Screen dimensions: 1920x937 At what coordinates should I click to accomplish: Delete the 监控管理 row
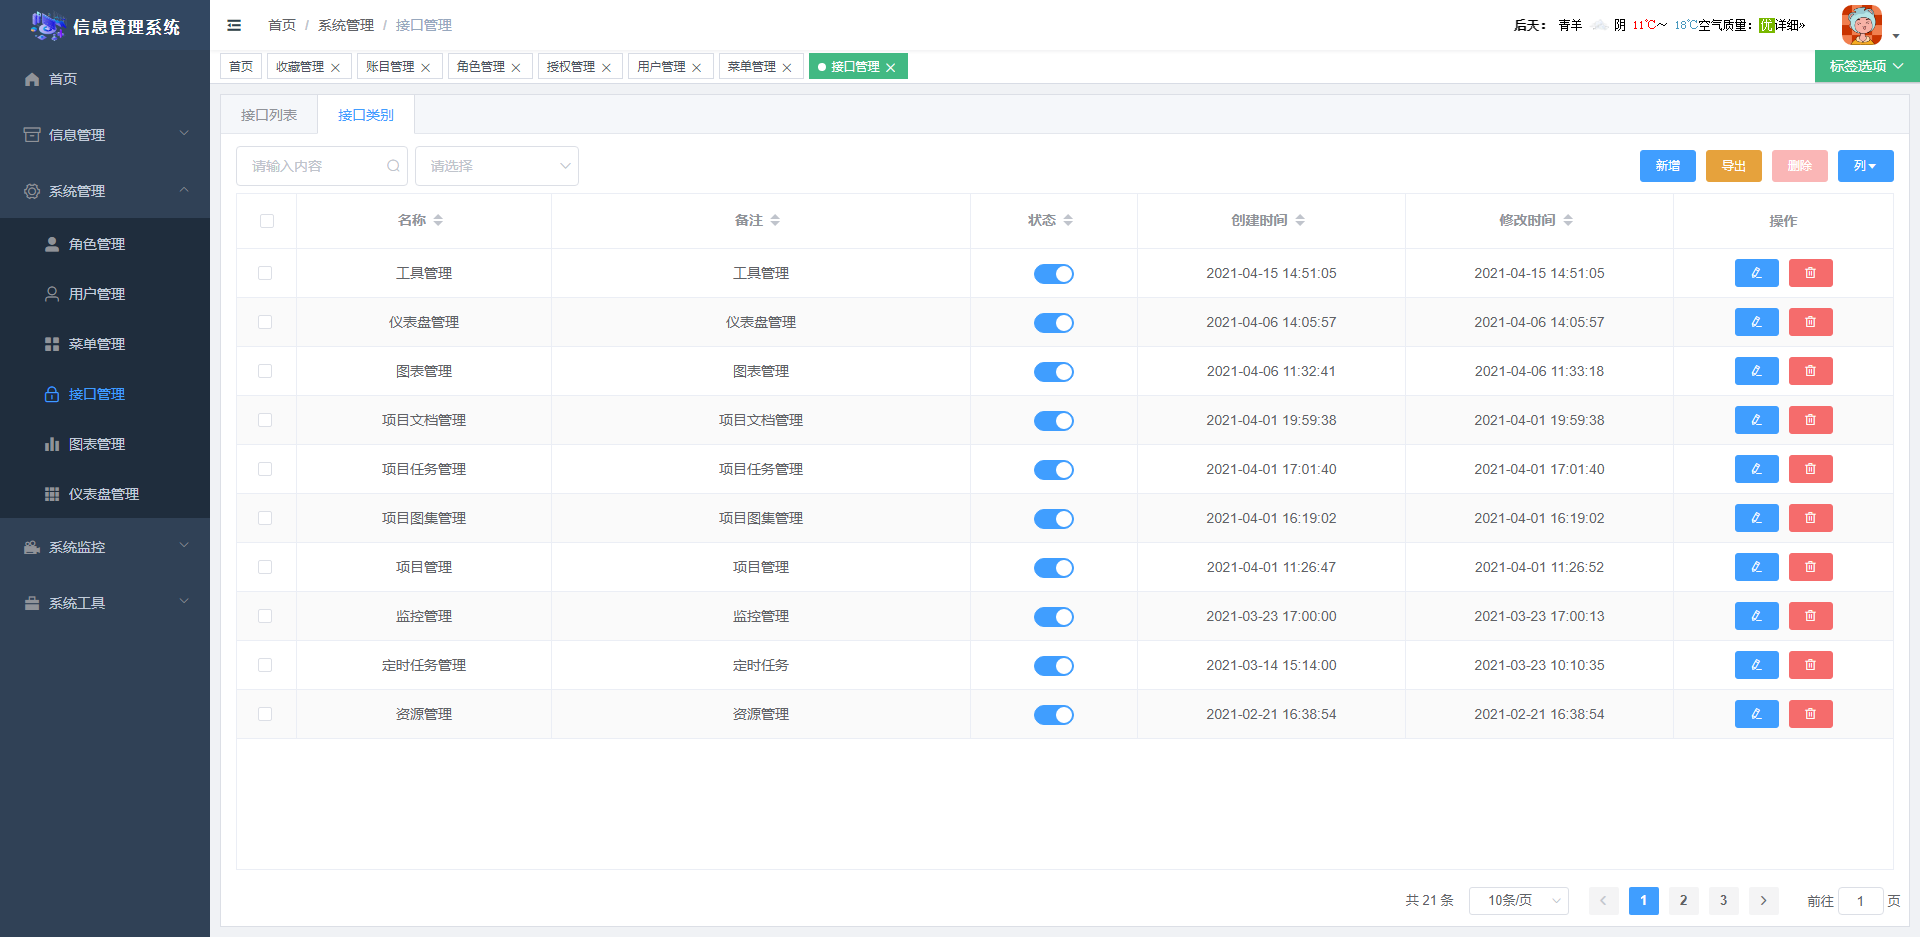coord(1810,616)
